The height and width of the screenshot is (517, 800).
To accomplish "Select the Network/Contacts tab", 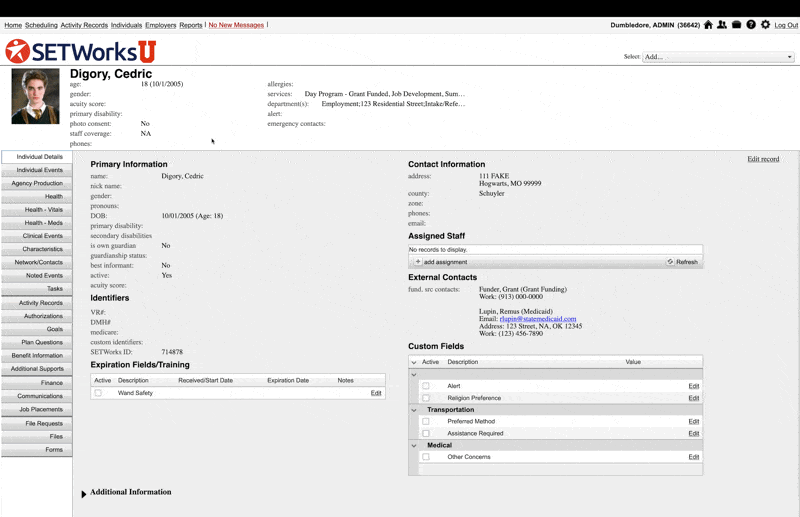I will [37, 262].
